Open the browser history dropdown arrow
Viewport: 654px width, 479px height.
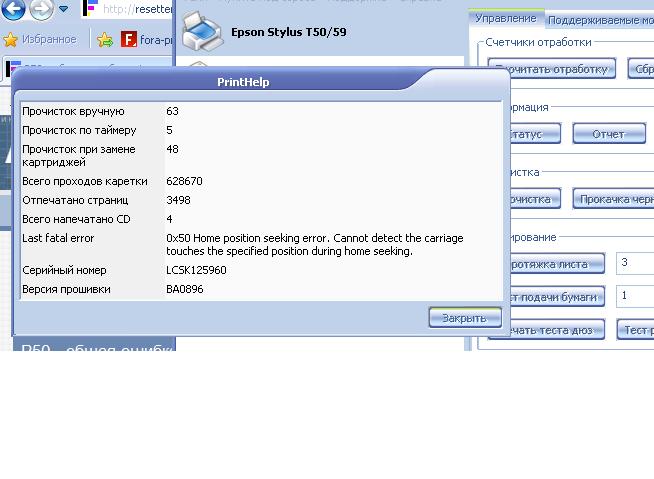point(63,8)
